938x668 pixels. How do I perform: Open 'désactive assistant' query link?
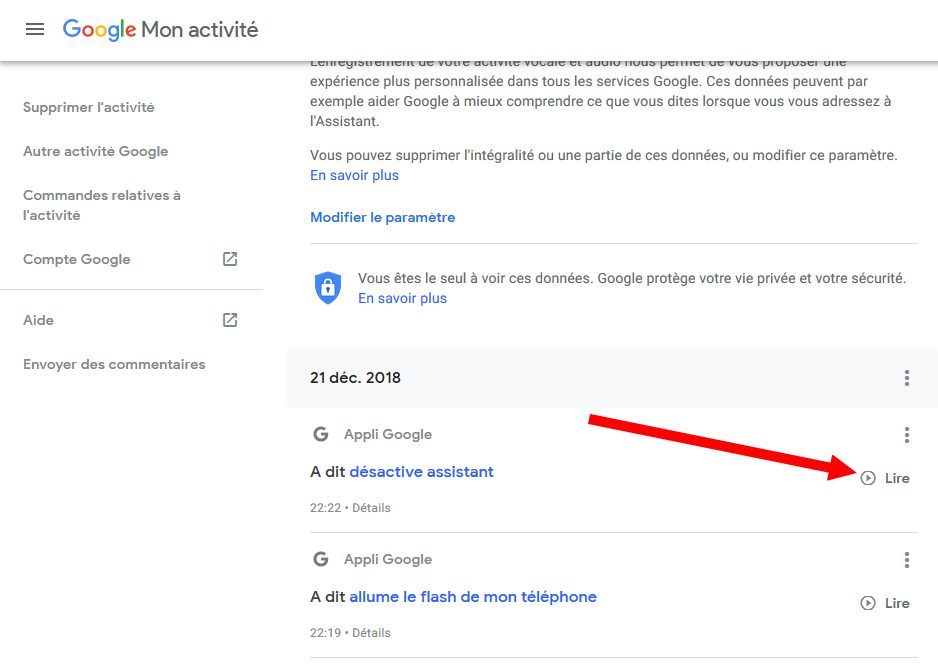[x=422, y=472]
